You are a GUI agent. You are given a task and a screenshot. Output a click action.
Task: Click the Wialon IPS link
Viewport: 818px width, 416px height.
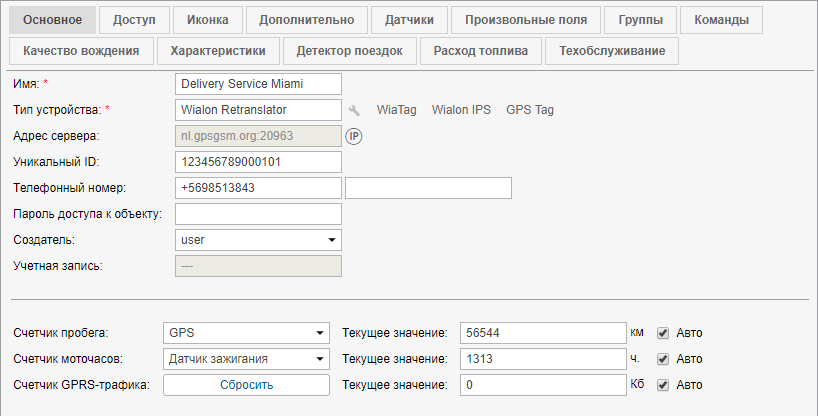(x=461, y=110)
